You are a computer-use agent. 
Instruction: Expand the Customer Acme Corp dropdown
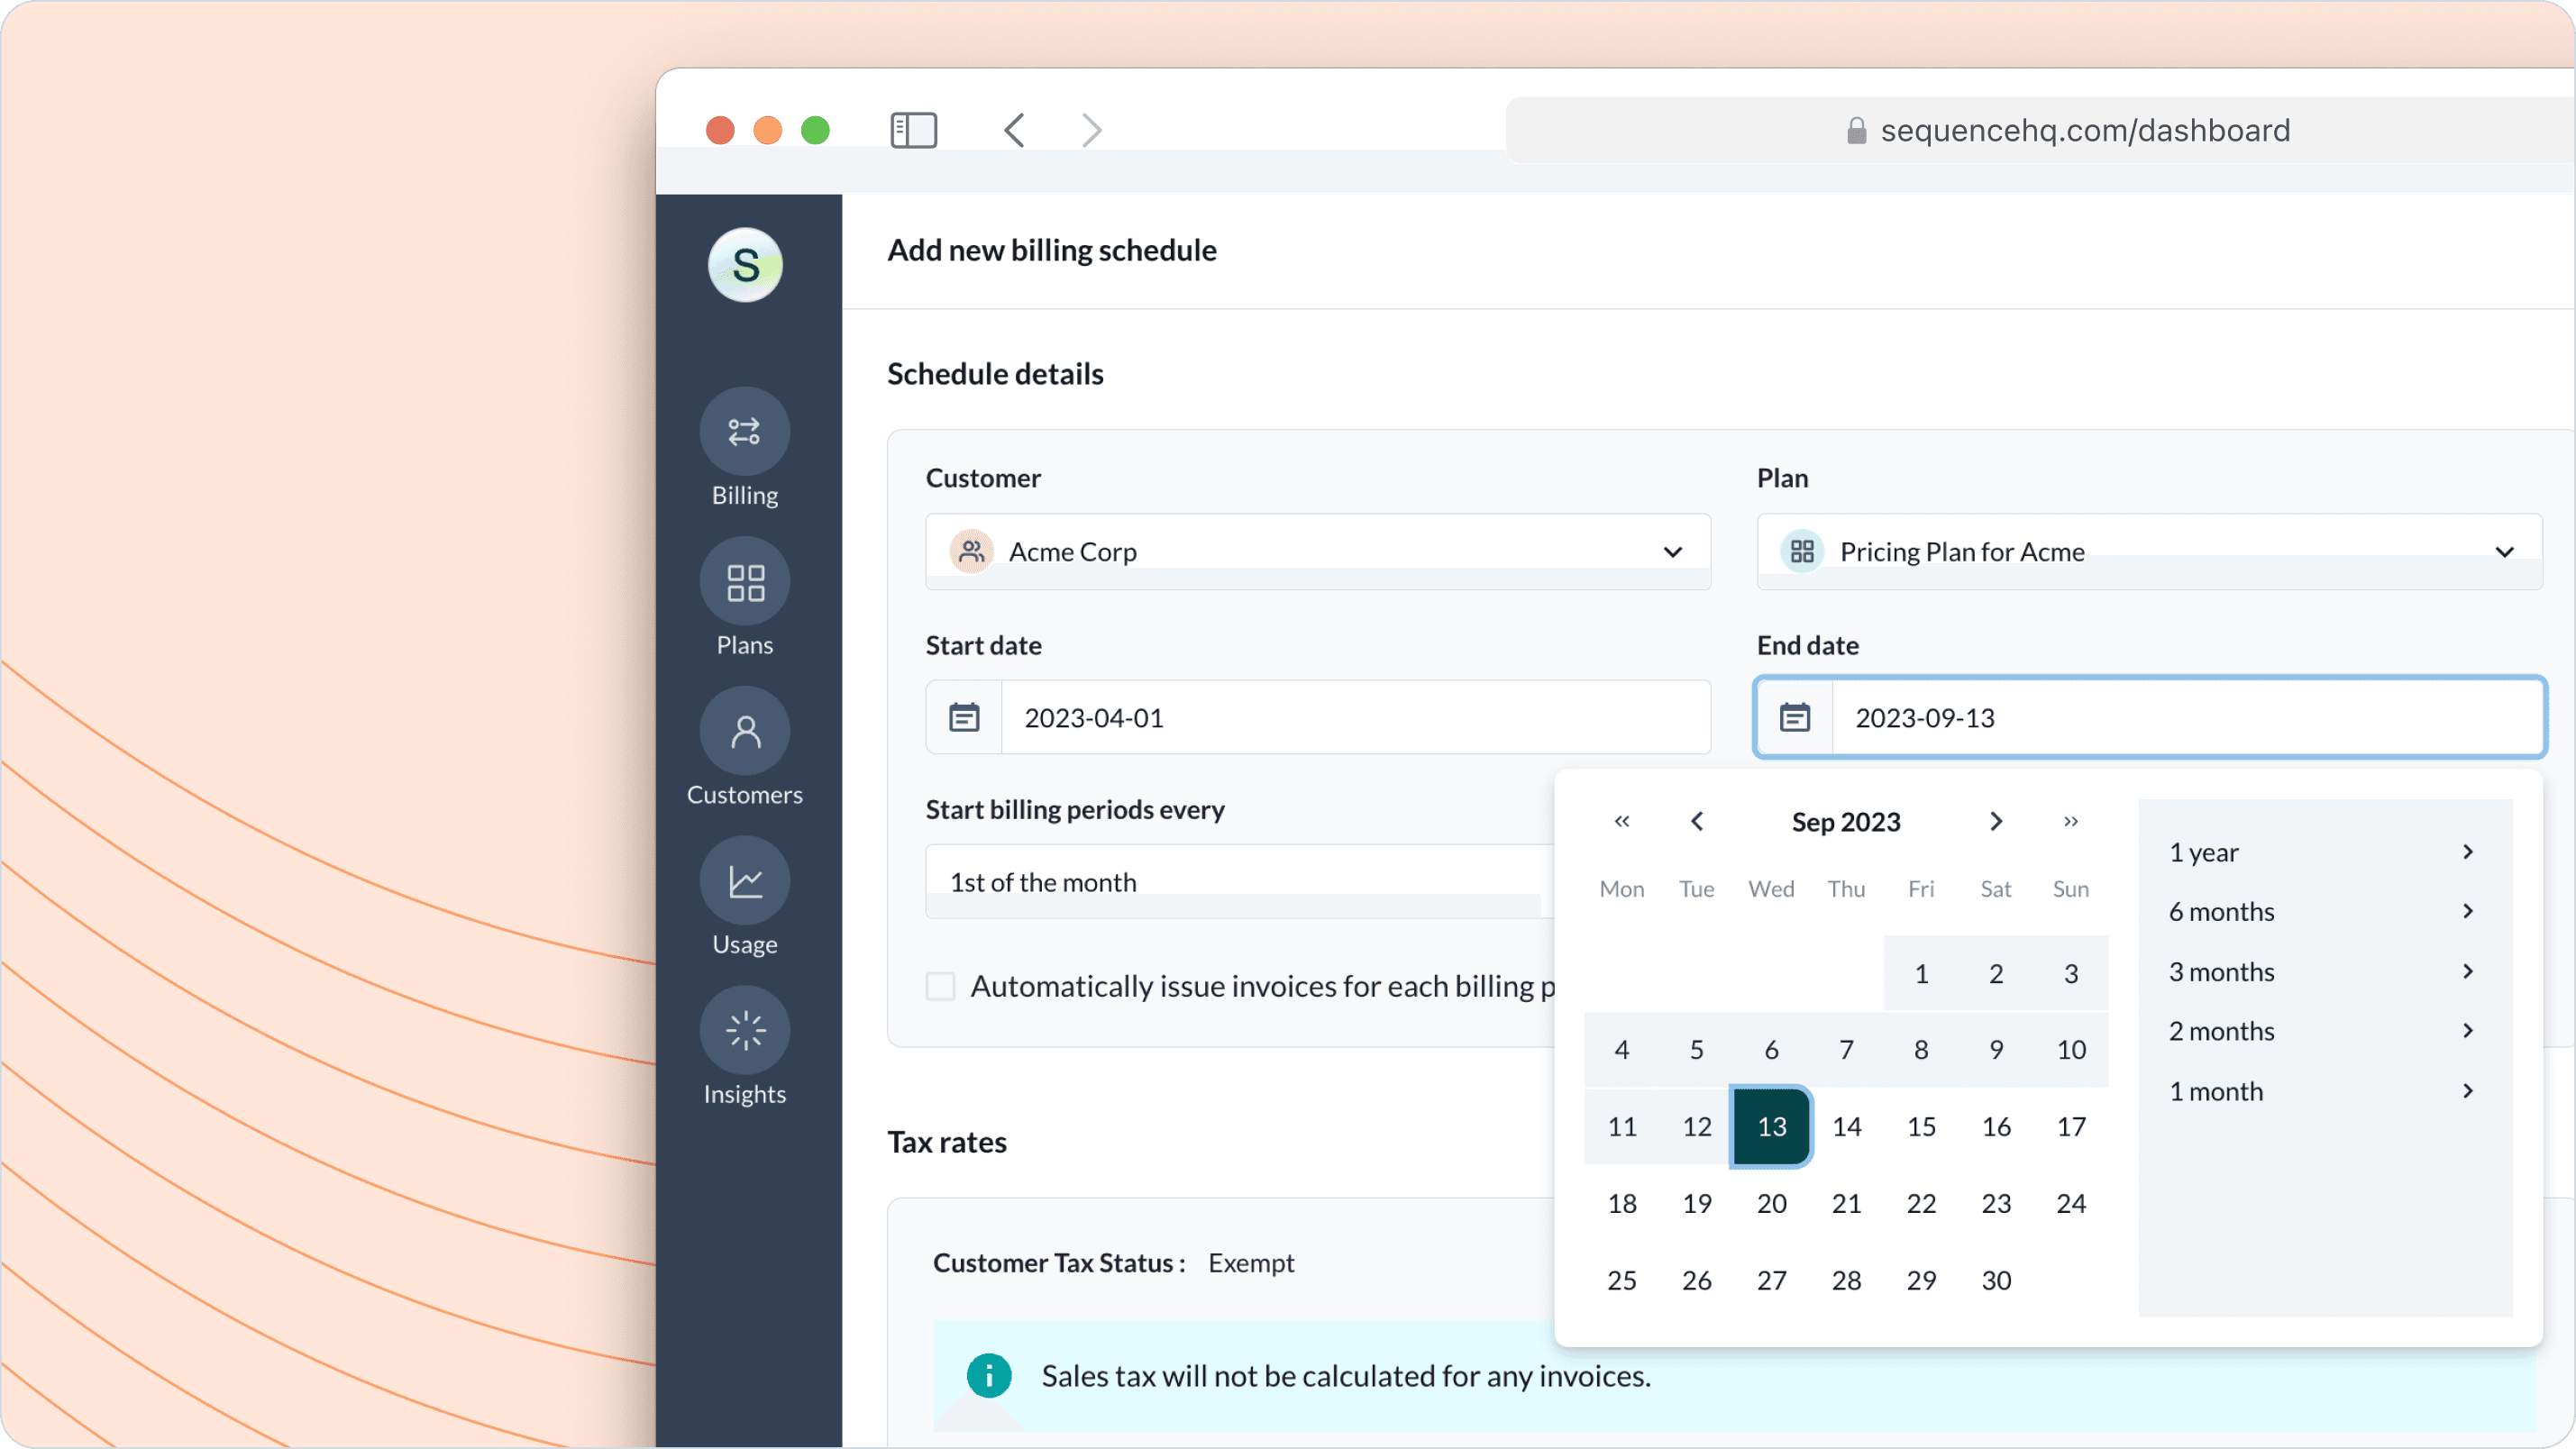[x=1317, y=552]
